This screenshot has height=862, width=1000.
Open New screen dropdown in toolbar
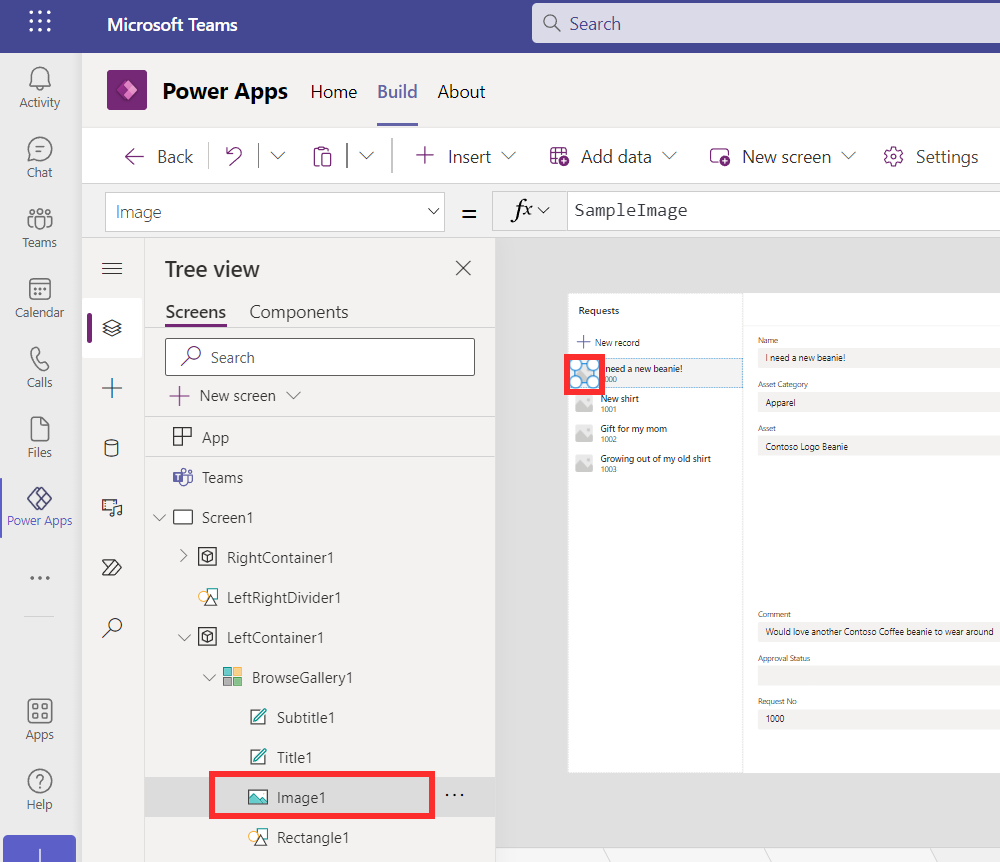click(x=783, y=156)
